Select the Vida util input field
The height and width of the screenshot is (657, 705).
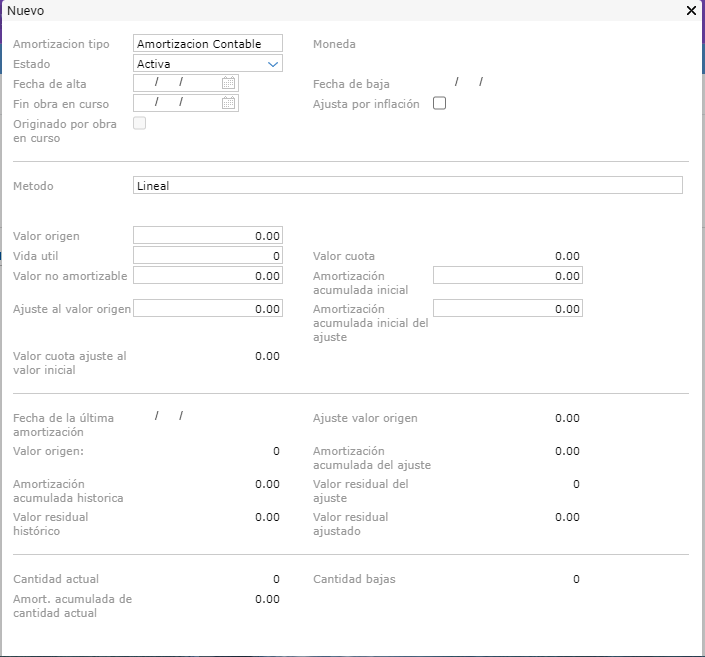(x=208, y=256)
